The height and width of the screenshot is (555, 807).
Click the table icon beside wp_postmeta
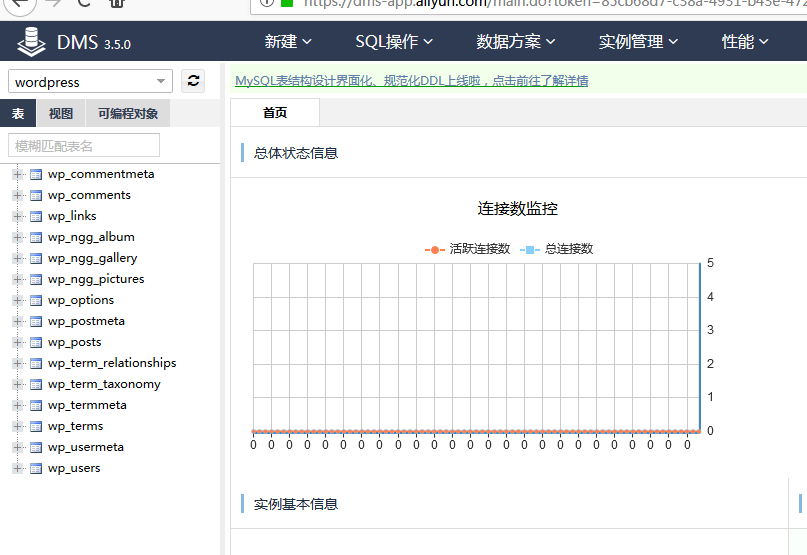[36, 322]
